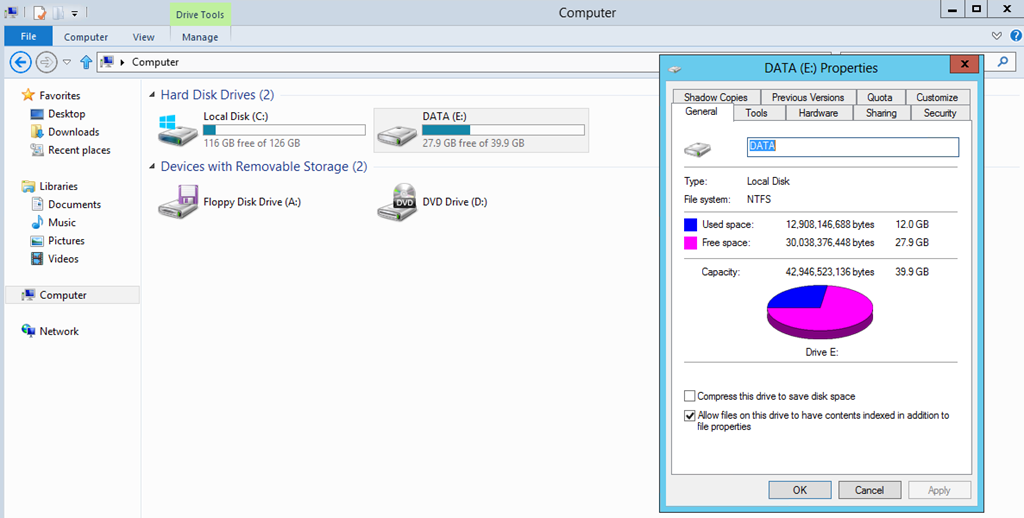This screenshot has width=1024, height=518.
Task: Click the search magnifier icon
Action: coord(1002,62)
